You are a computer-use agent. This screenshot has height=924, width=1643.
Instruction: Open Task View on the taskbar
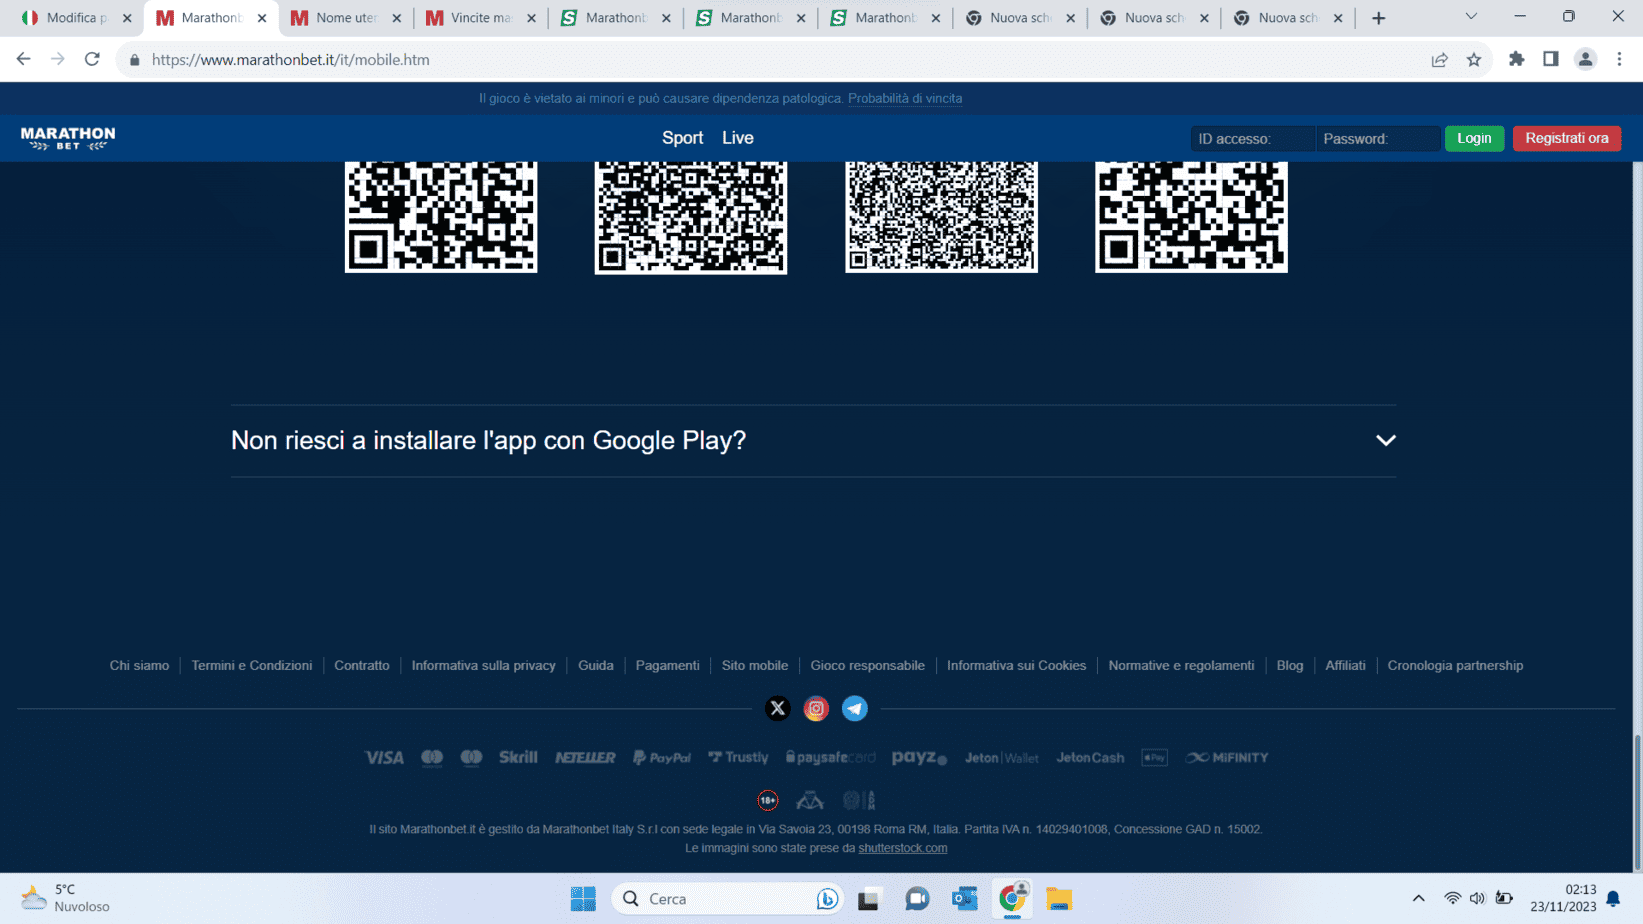(x=869, y=899)
